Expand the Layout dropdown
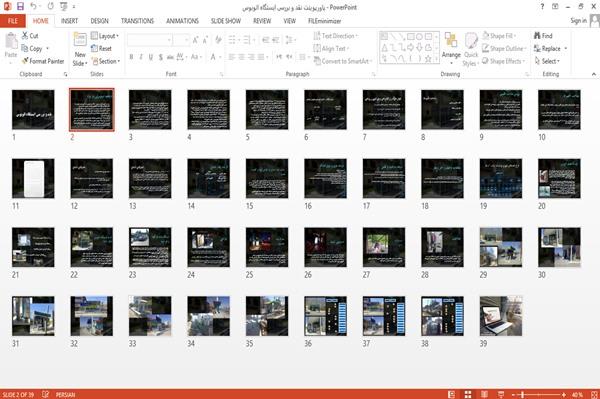This screenshot has height=399, width=600. click(x=104, y=36)
